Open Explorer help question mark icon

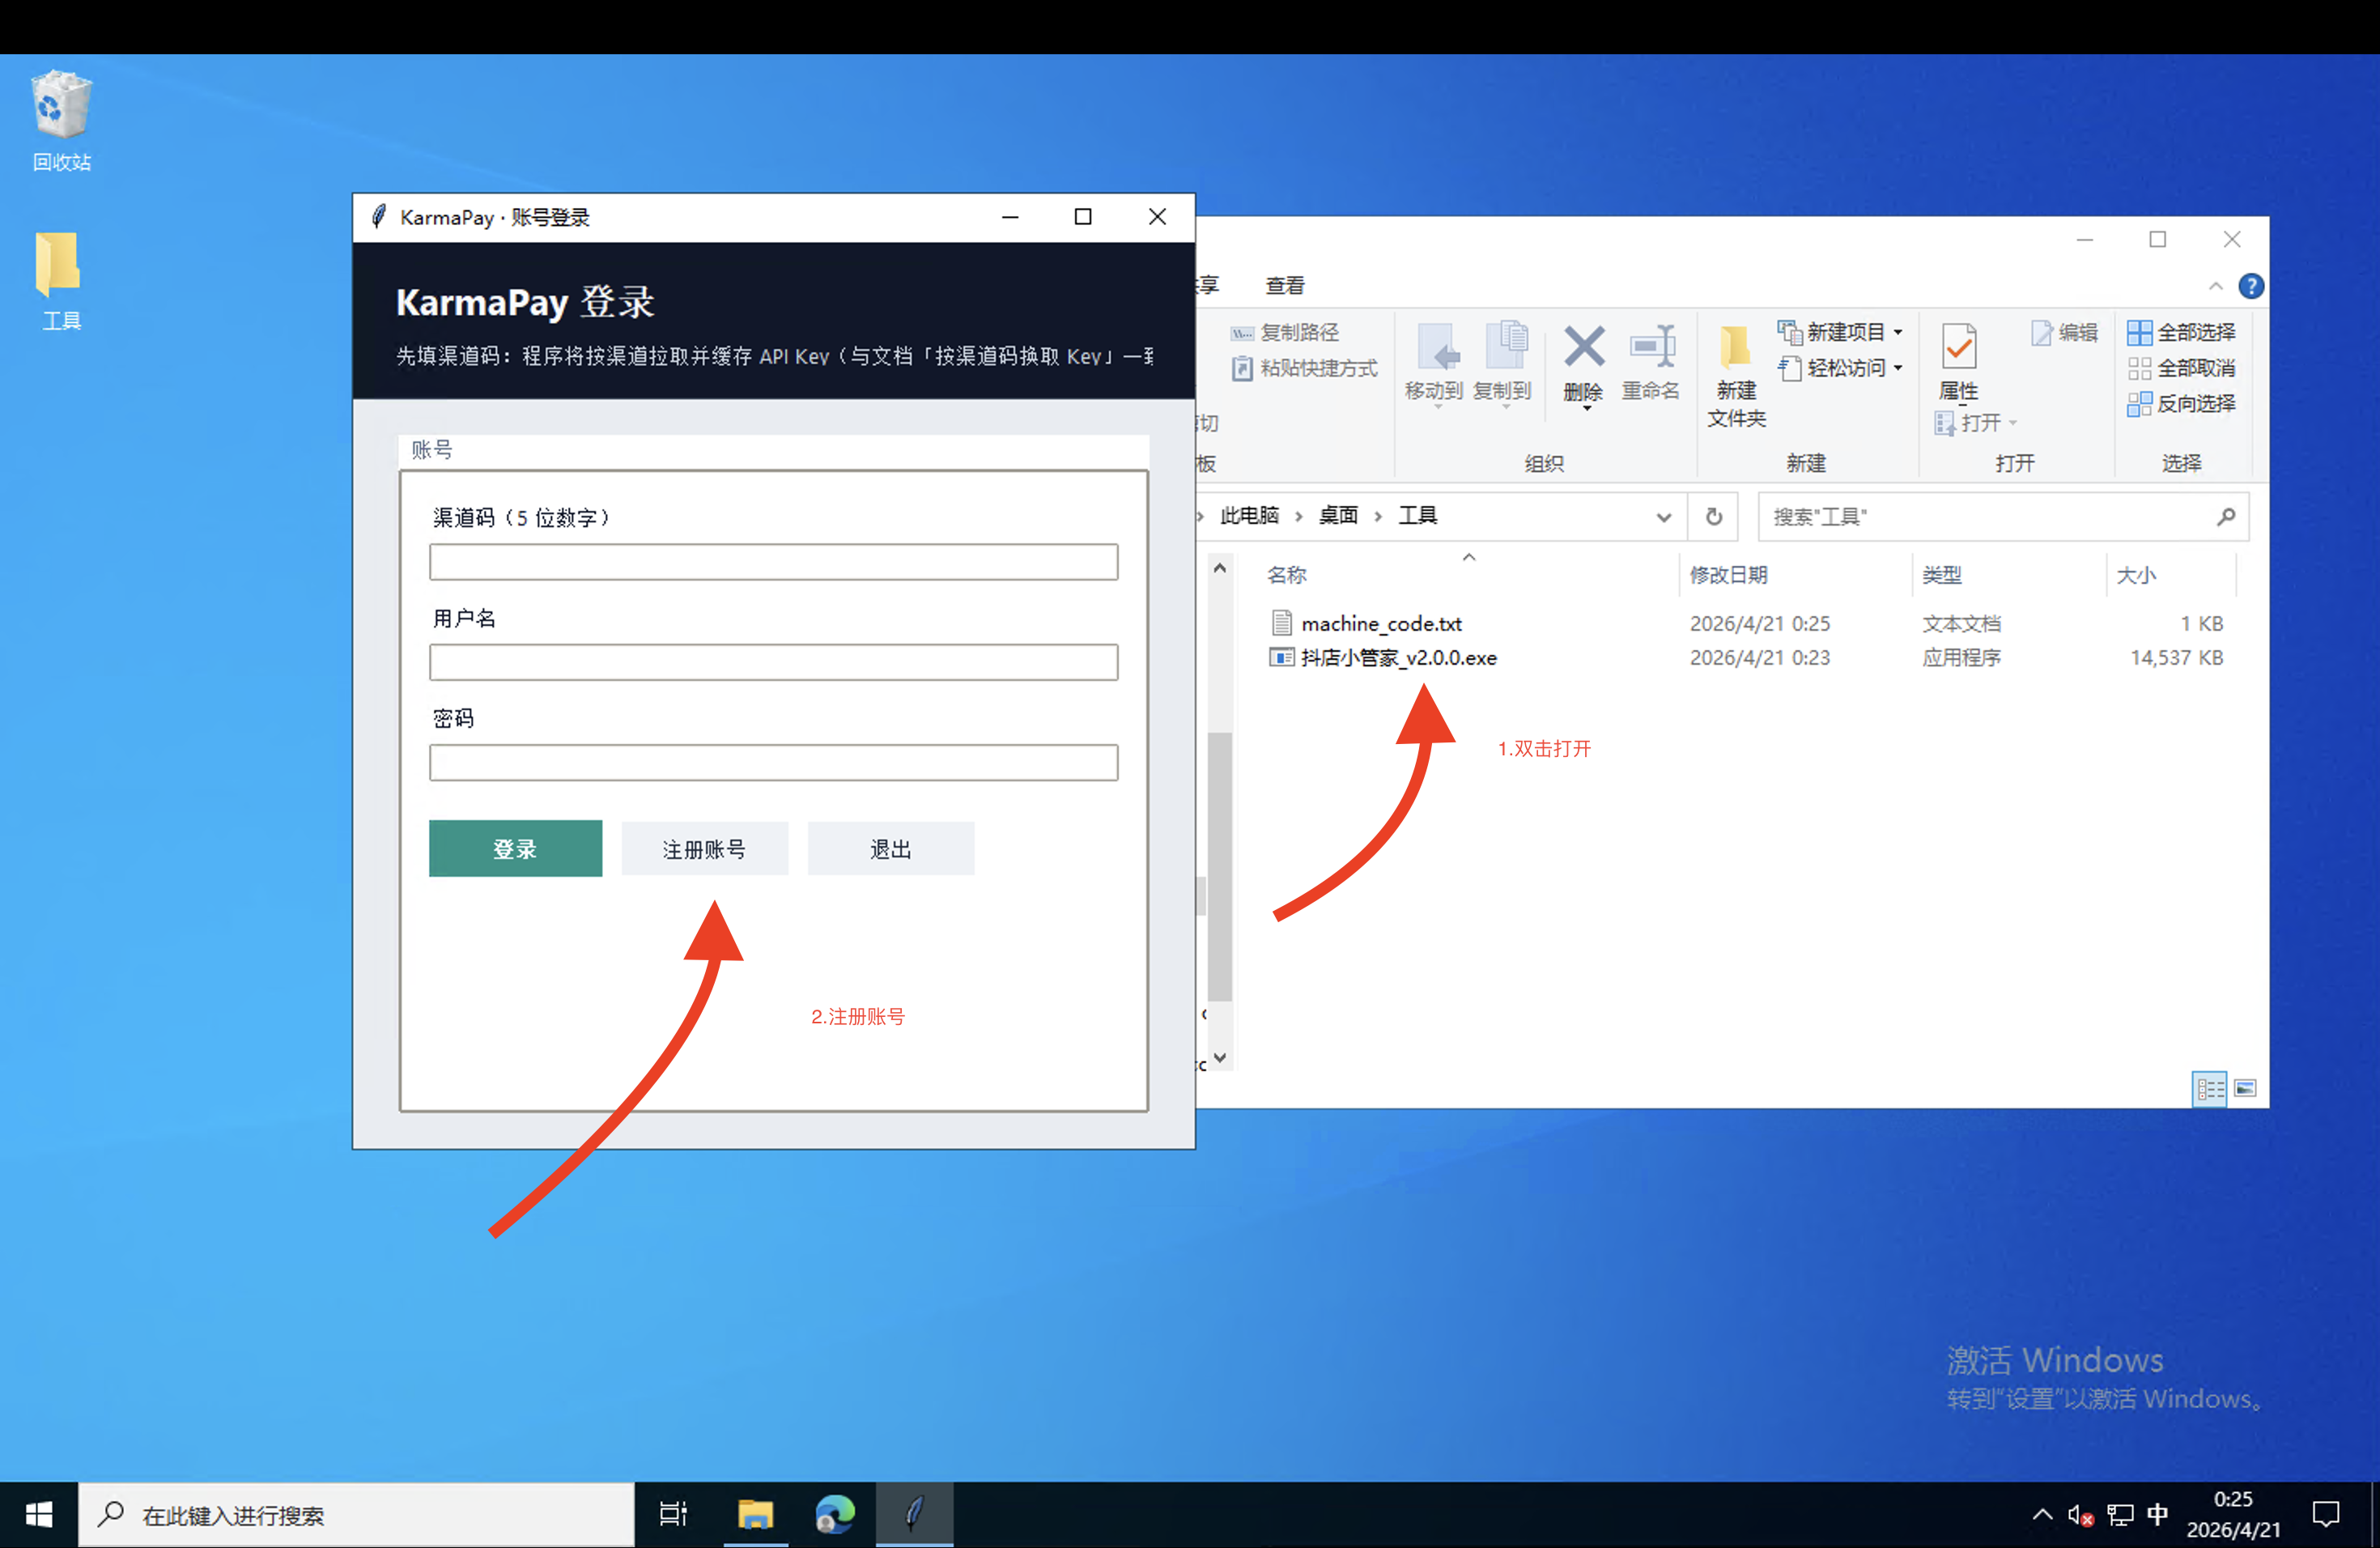2251,287
